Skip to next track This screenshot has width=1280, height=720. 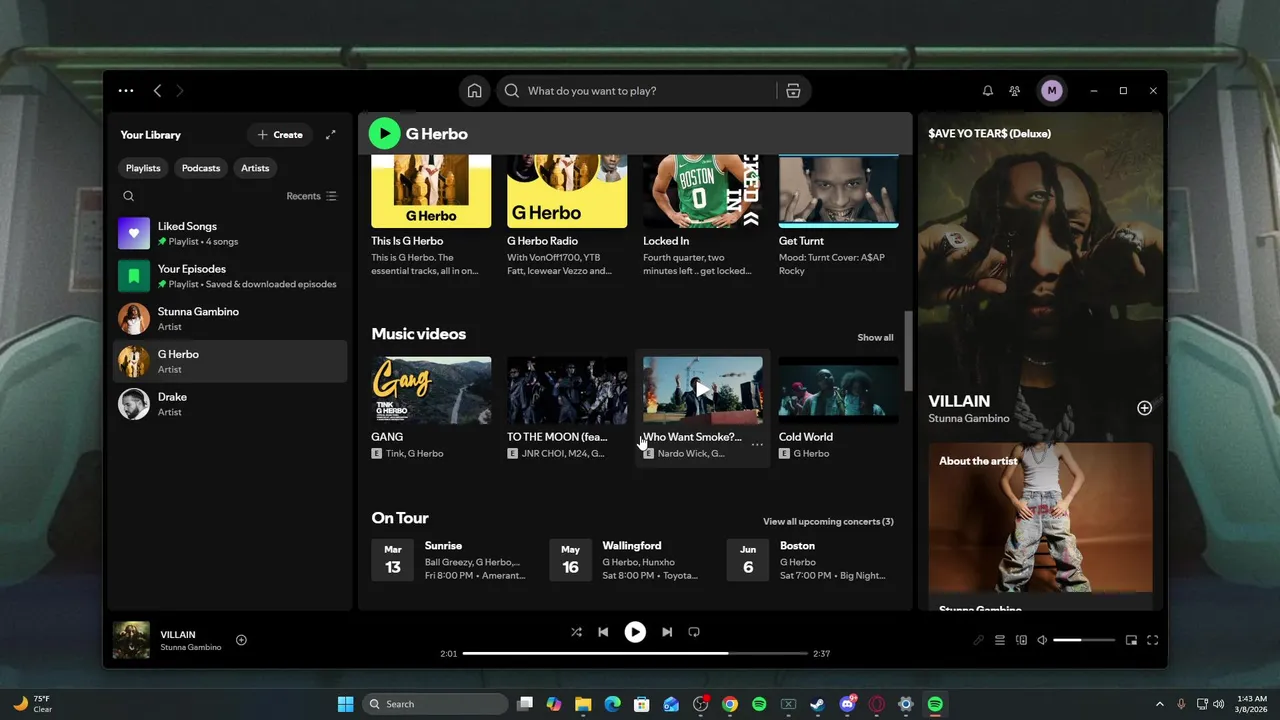667,632
